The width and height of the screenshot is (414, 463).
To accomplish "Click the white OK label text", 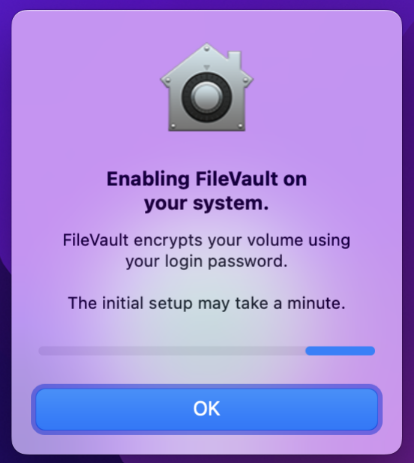I will point(207,409).
